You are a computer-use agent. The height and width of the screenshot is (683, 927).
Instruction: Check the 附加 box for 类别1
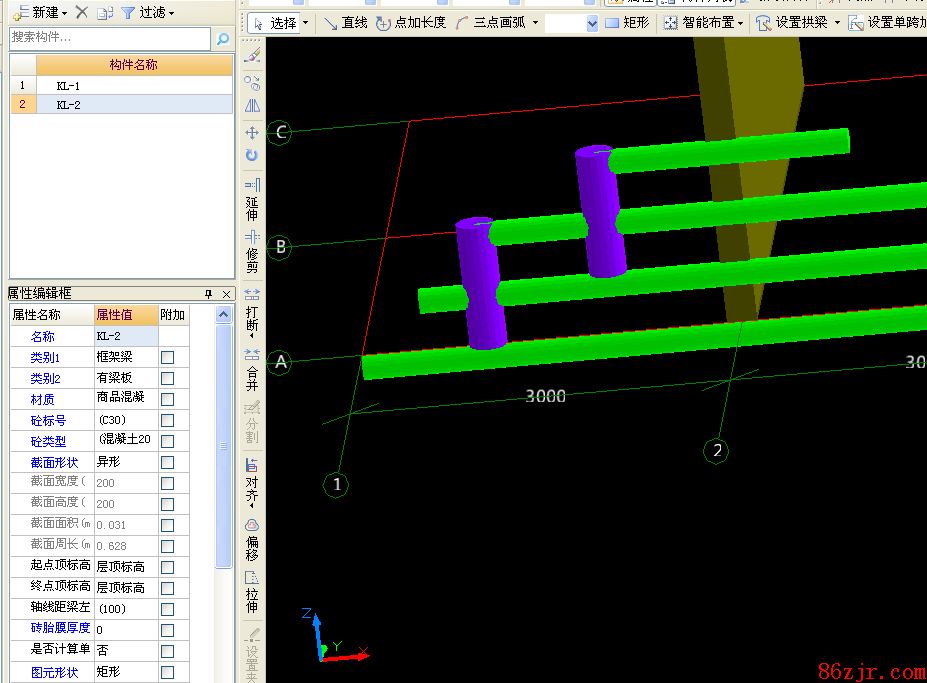click(x=168, y=357)
